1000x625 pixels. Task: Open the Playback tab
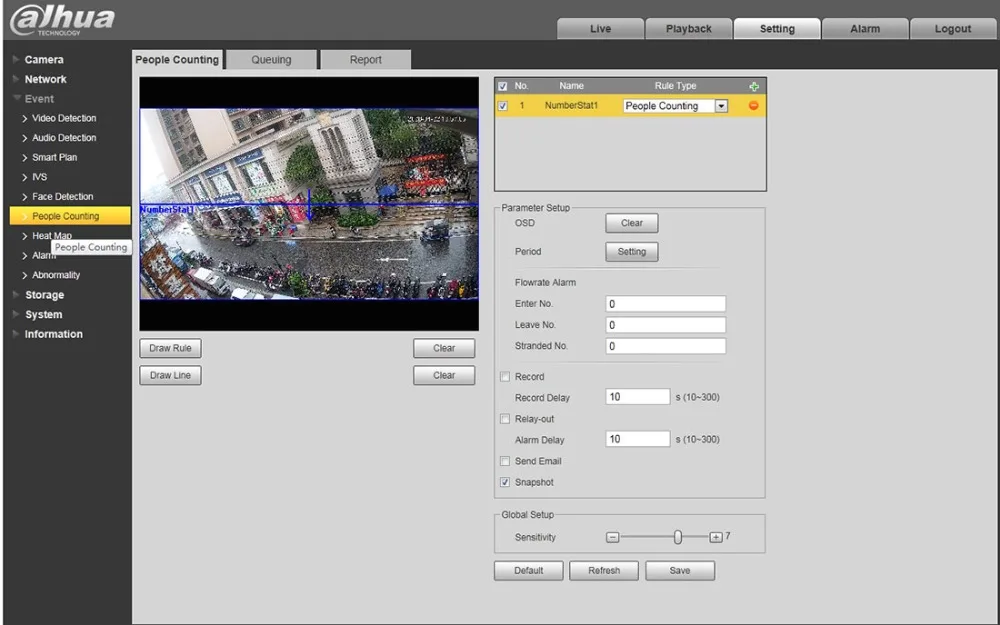tap(688, 29)
